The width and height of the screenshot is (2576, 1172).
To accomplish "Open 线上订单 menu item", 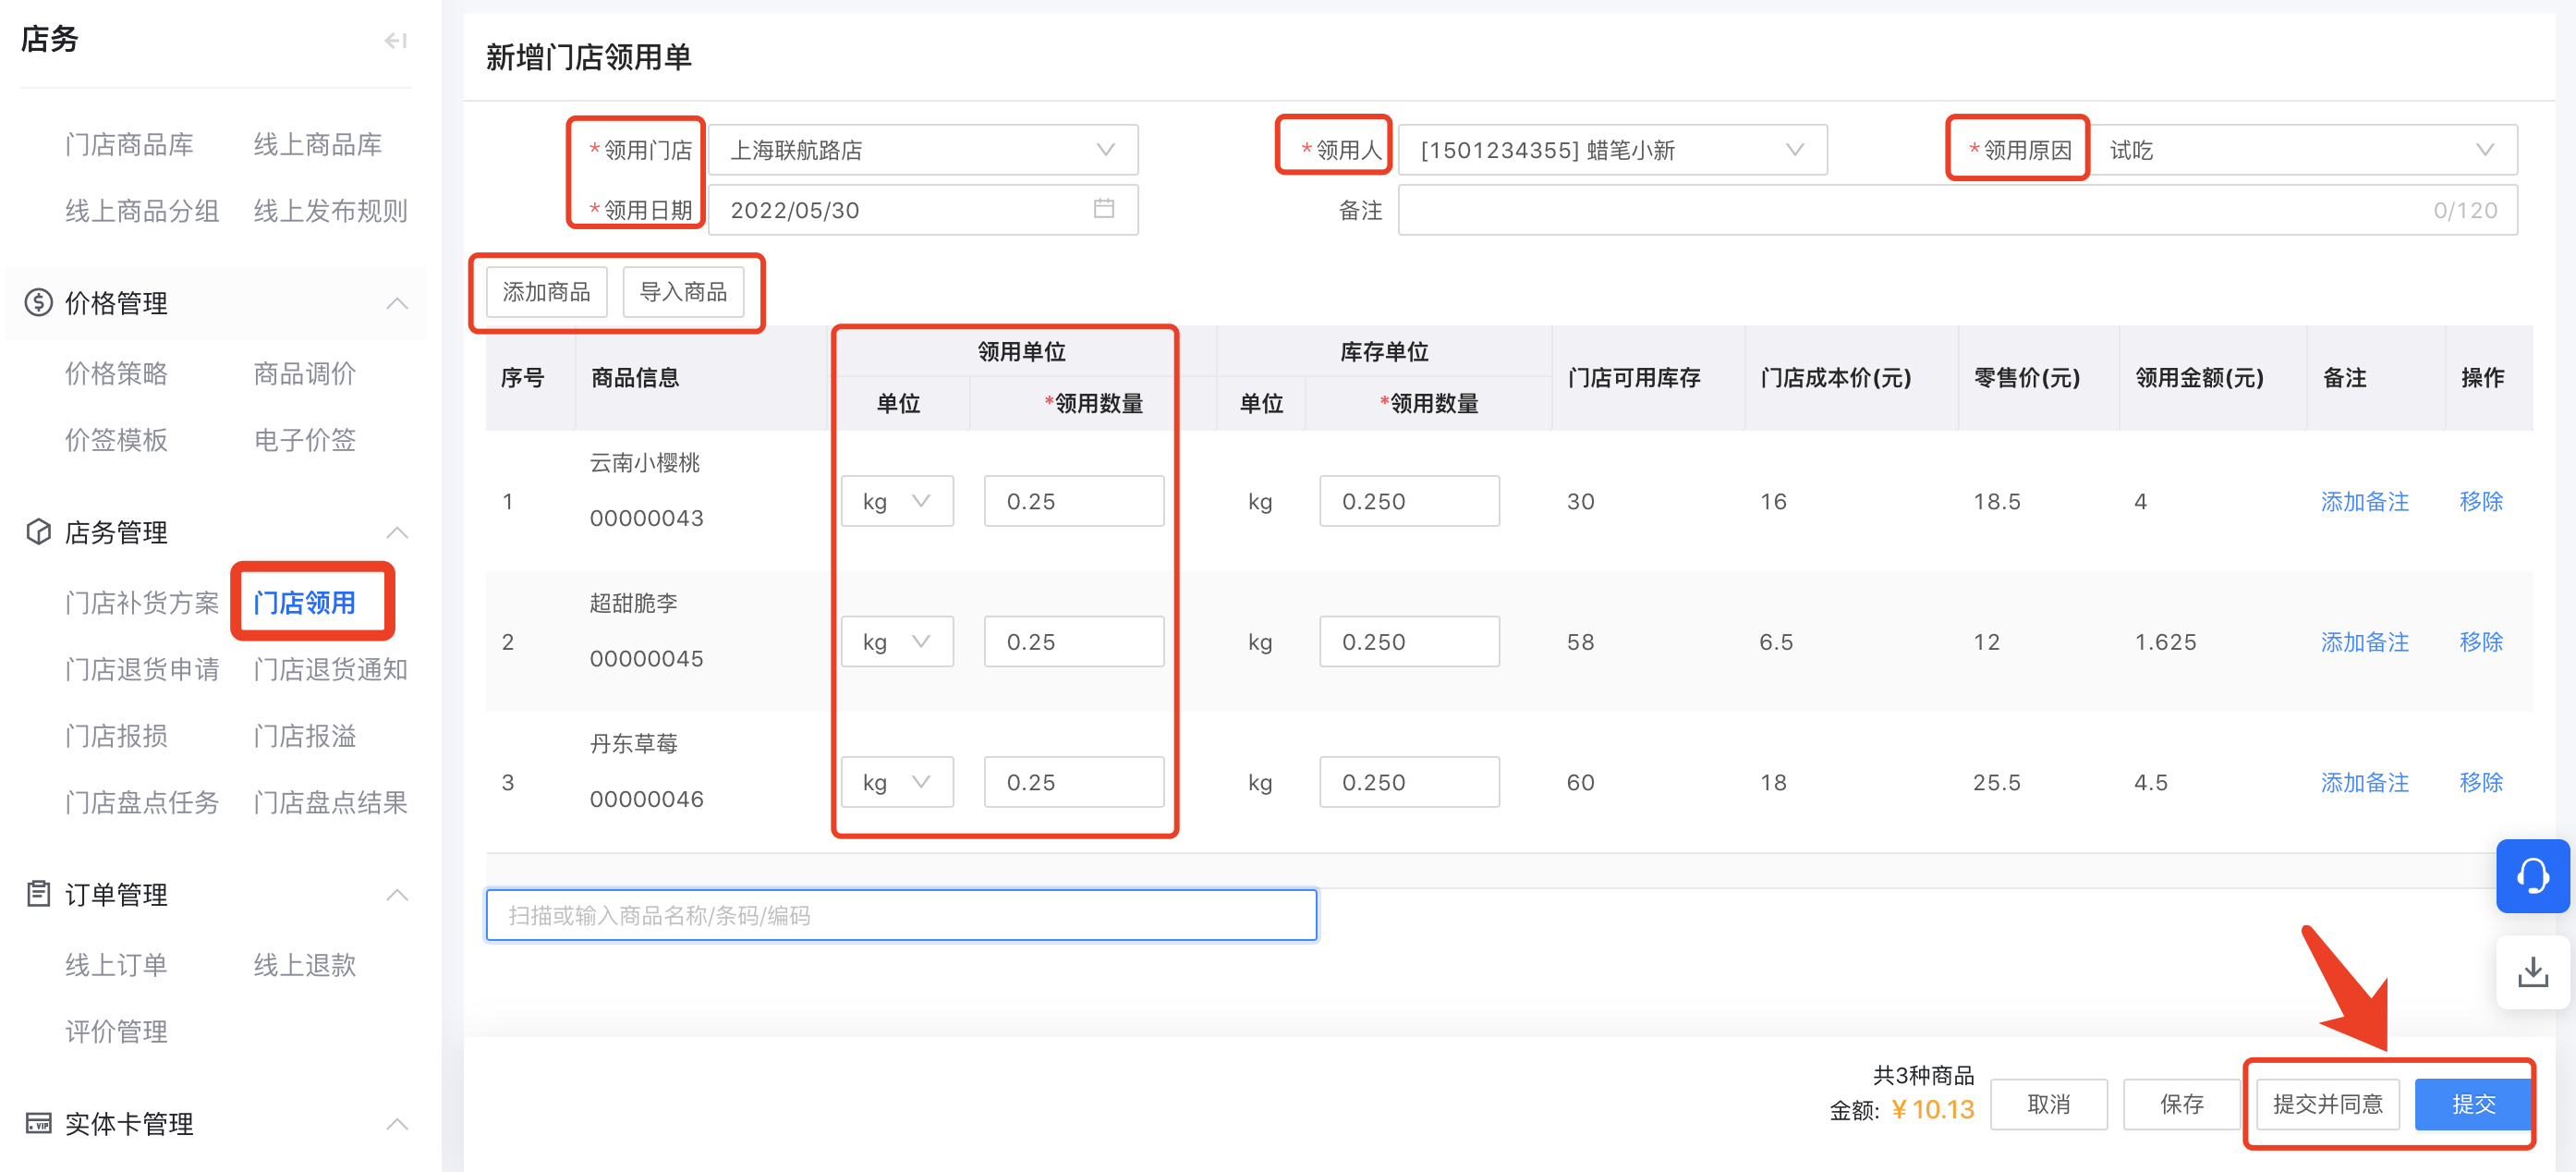I will tap(116, 965).
